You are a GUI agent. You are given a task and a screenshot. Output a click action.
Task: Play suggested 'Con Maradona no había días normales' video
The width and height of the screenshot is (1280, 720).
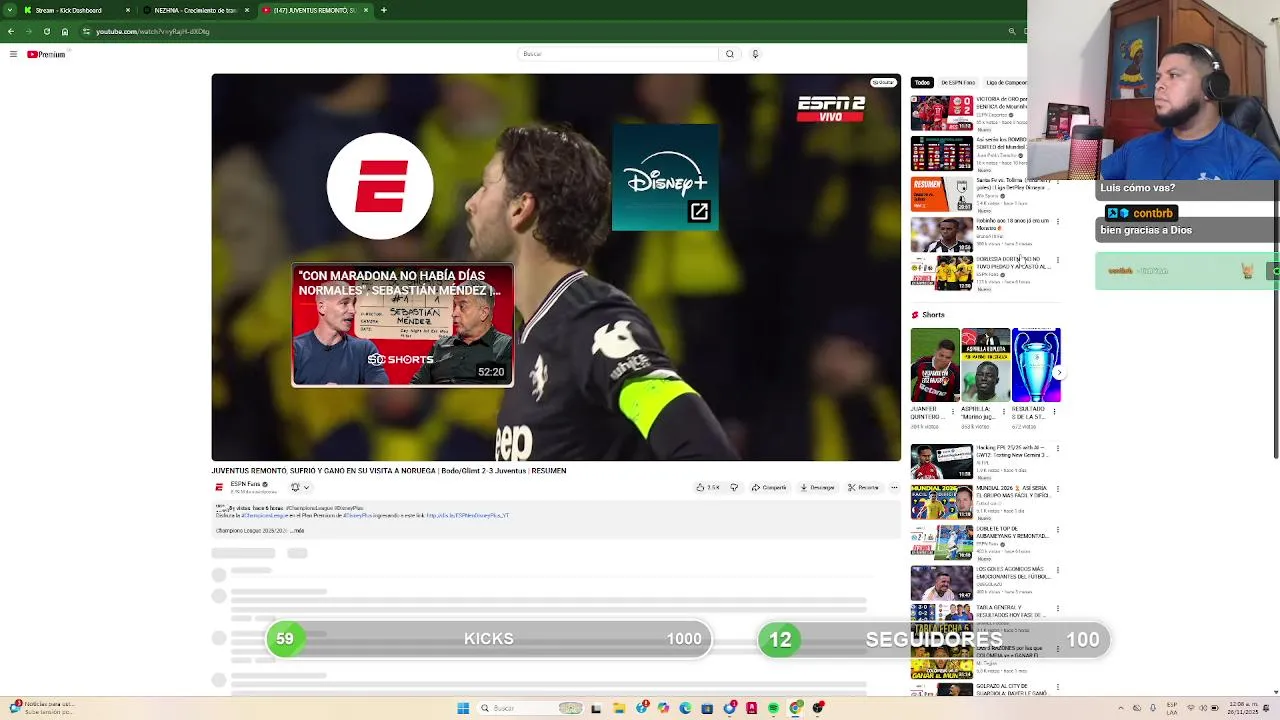coord(402,325)
